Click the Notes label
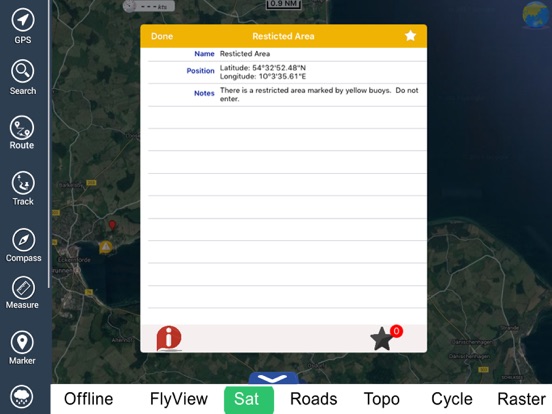The width and height of the screenshot is (552, 414). [x=204, y=93]
